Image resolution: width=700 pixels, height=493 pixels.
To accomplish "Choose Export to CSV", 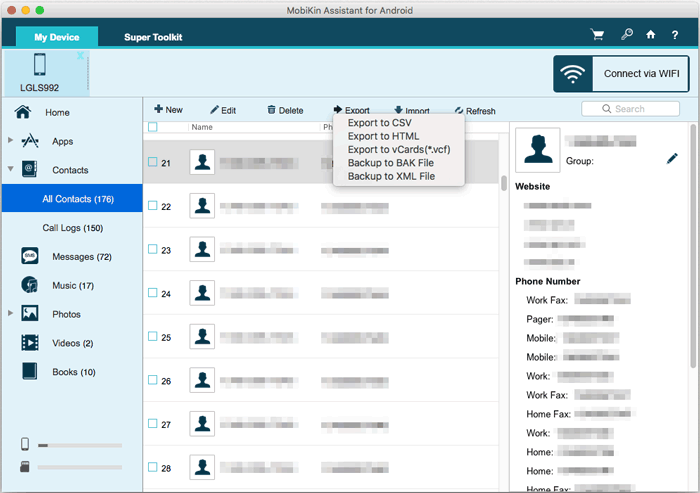I will point(380,123).
